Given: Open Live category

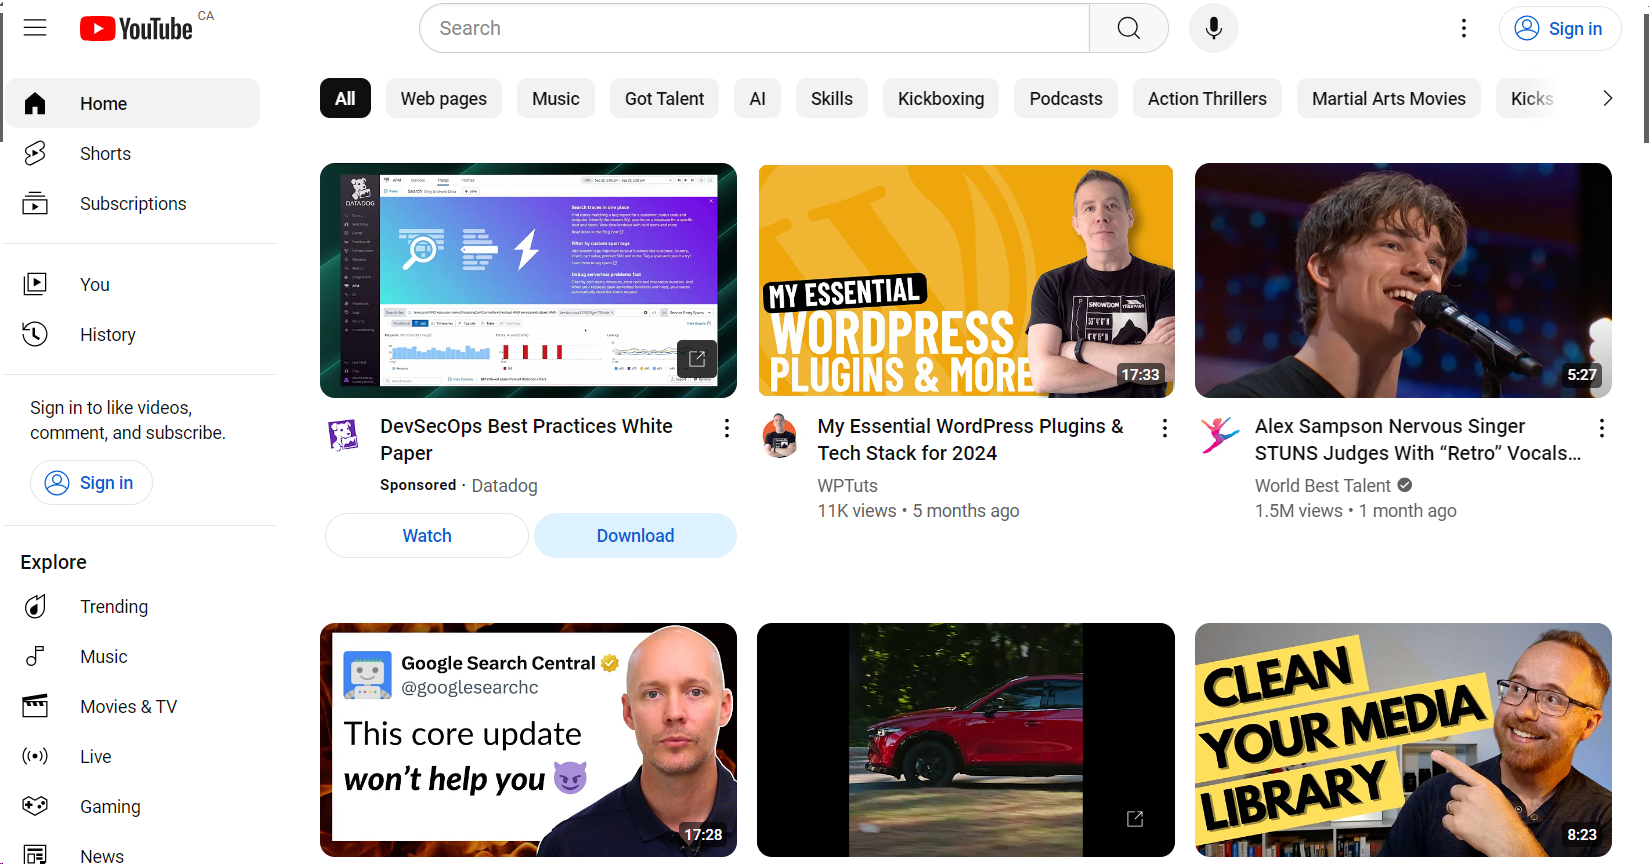Looking at the screenshot, I should pos(133,756).
